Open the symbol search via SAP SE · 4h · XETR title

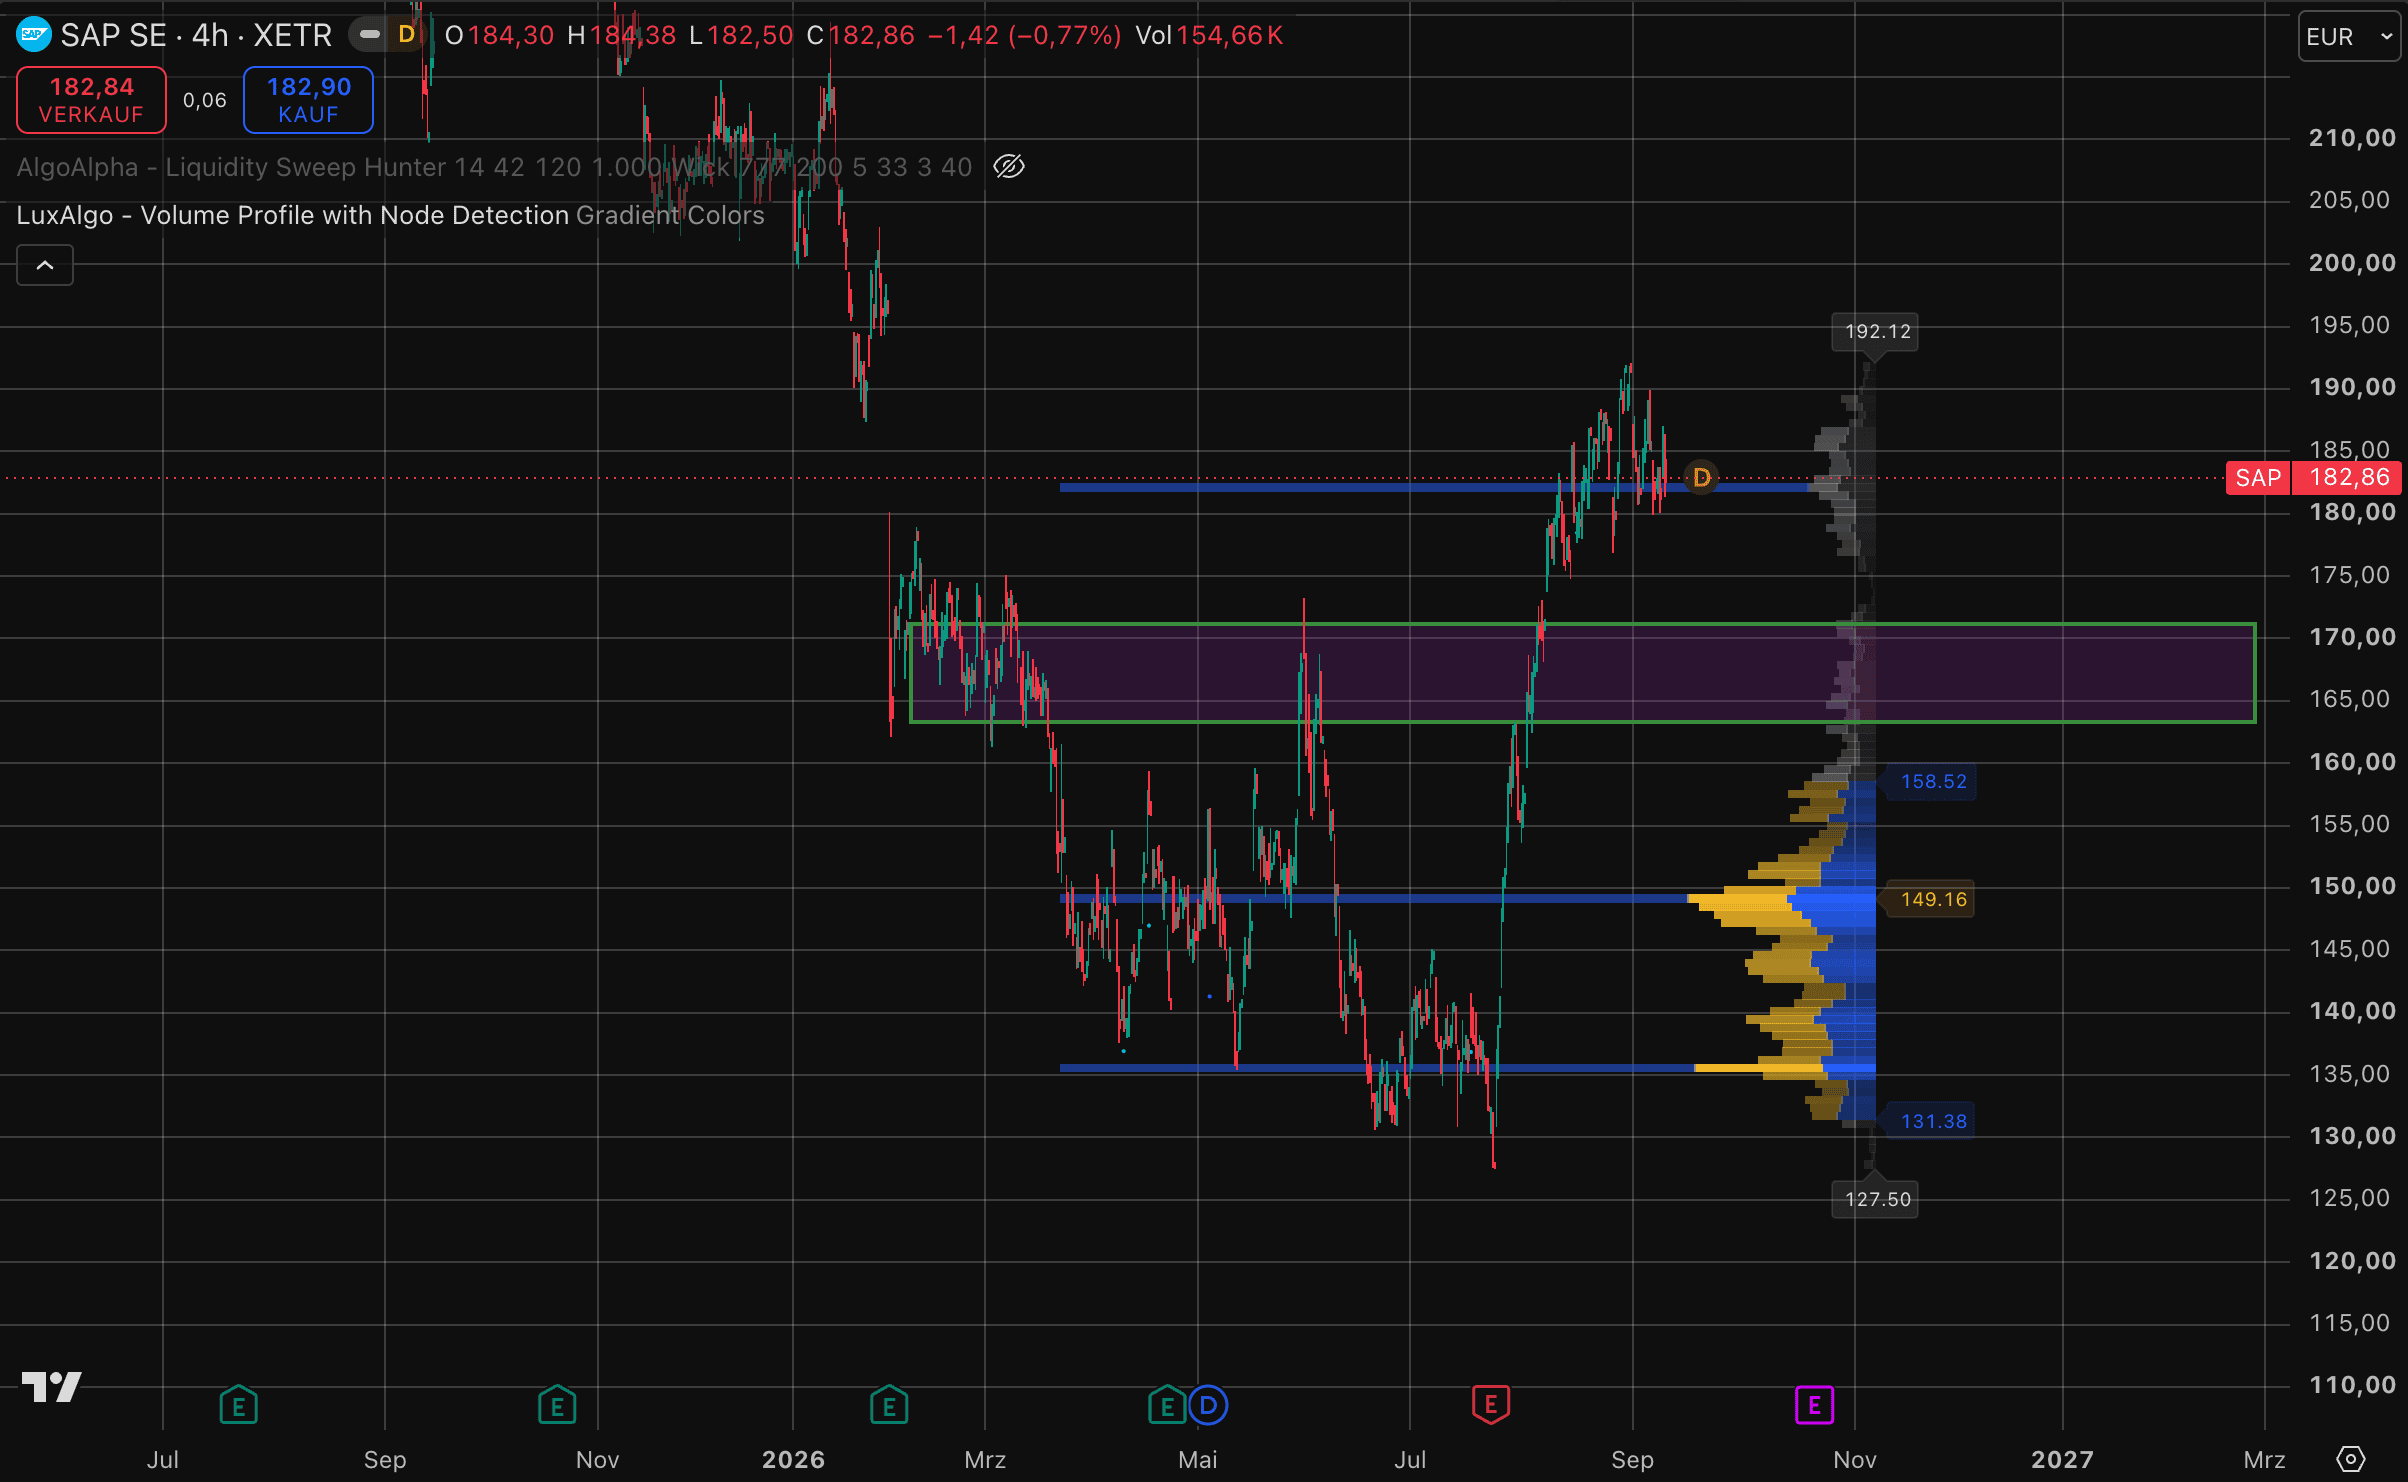196,35
